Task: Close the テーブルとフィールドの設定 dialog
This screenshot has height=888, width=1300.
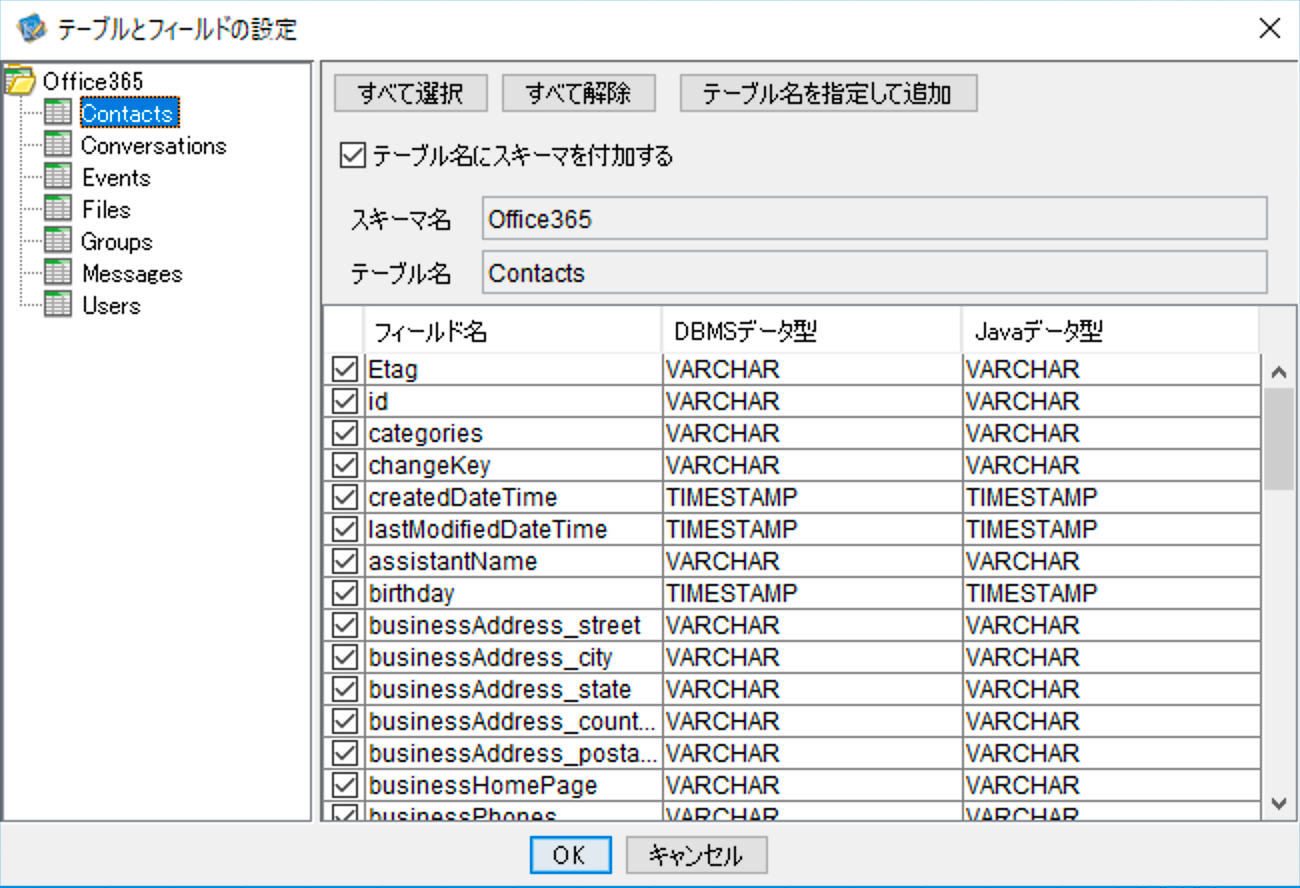Action: [x=1269, y=28]
